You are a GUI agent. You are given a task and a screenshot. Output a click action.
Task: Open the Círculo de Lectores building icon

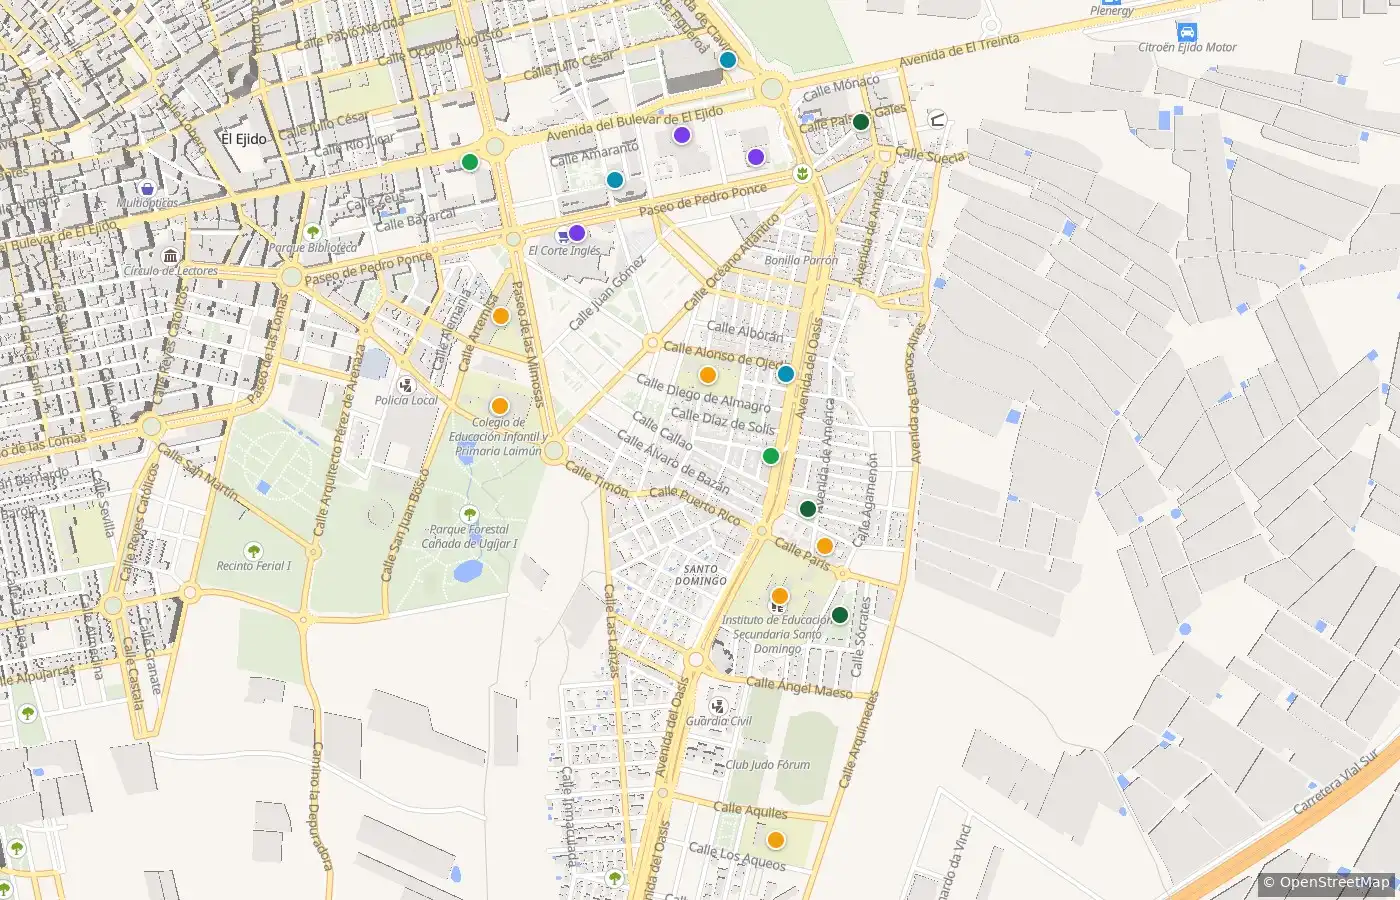170,256
